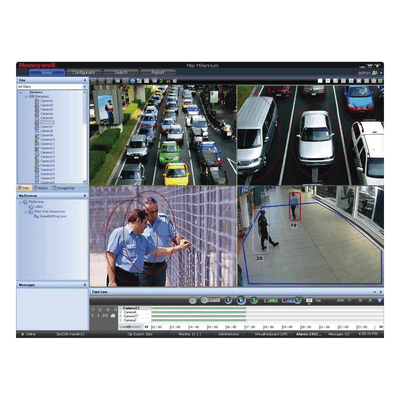Click the calendar icon in timeline bar

(x=309, y=300)
